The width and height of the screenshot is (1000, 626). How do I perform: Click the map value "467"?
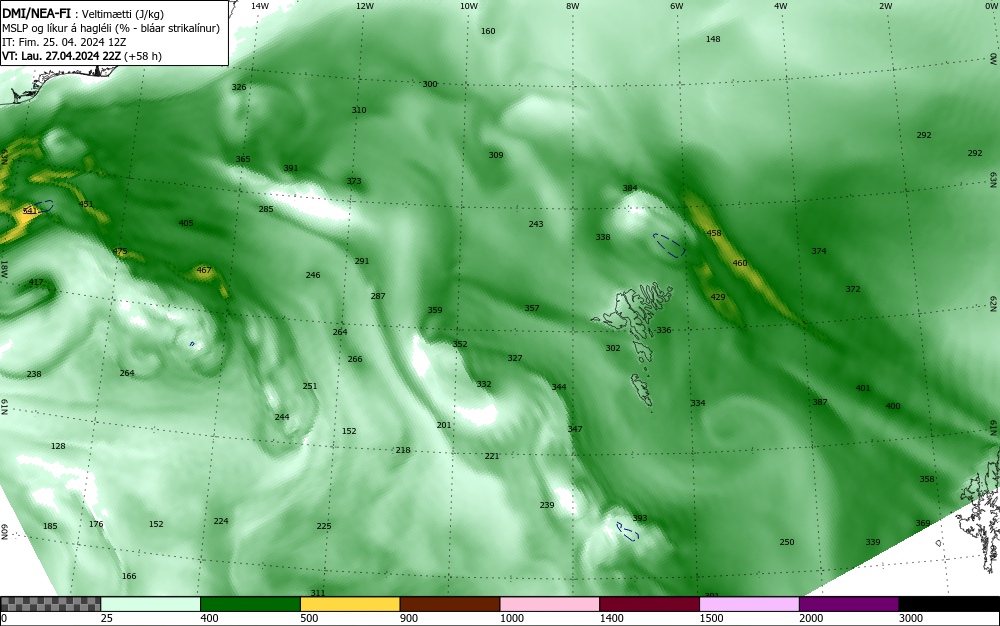[x=203, y=270]
